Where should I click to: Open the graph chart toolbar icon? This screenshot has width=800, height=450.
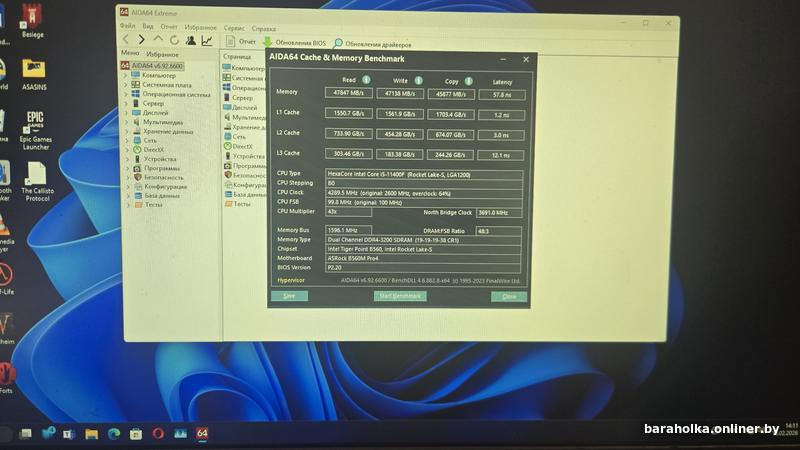[207, 41]
